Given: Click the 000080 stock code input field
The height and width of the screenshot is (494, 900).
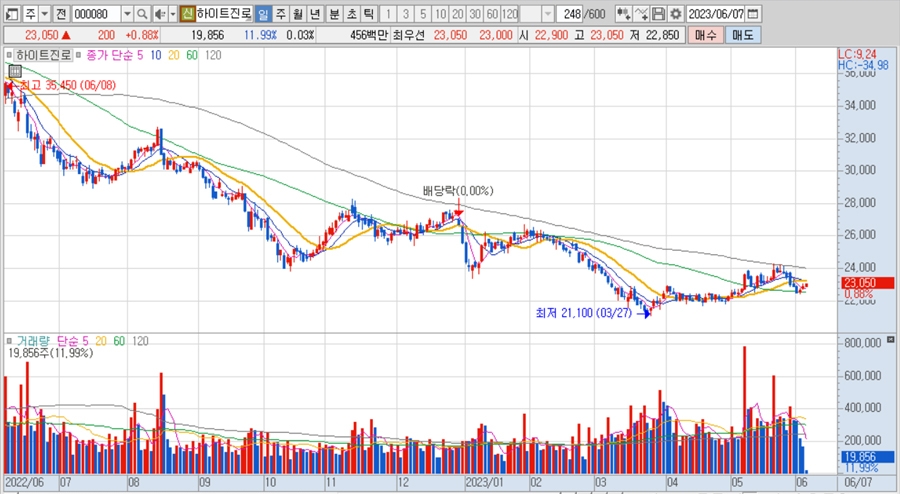Looking at the screenshot, I should 96,14.
